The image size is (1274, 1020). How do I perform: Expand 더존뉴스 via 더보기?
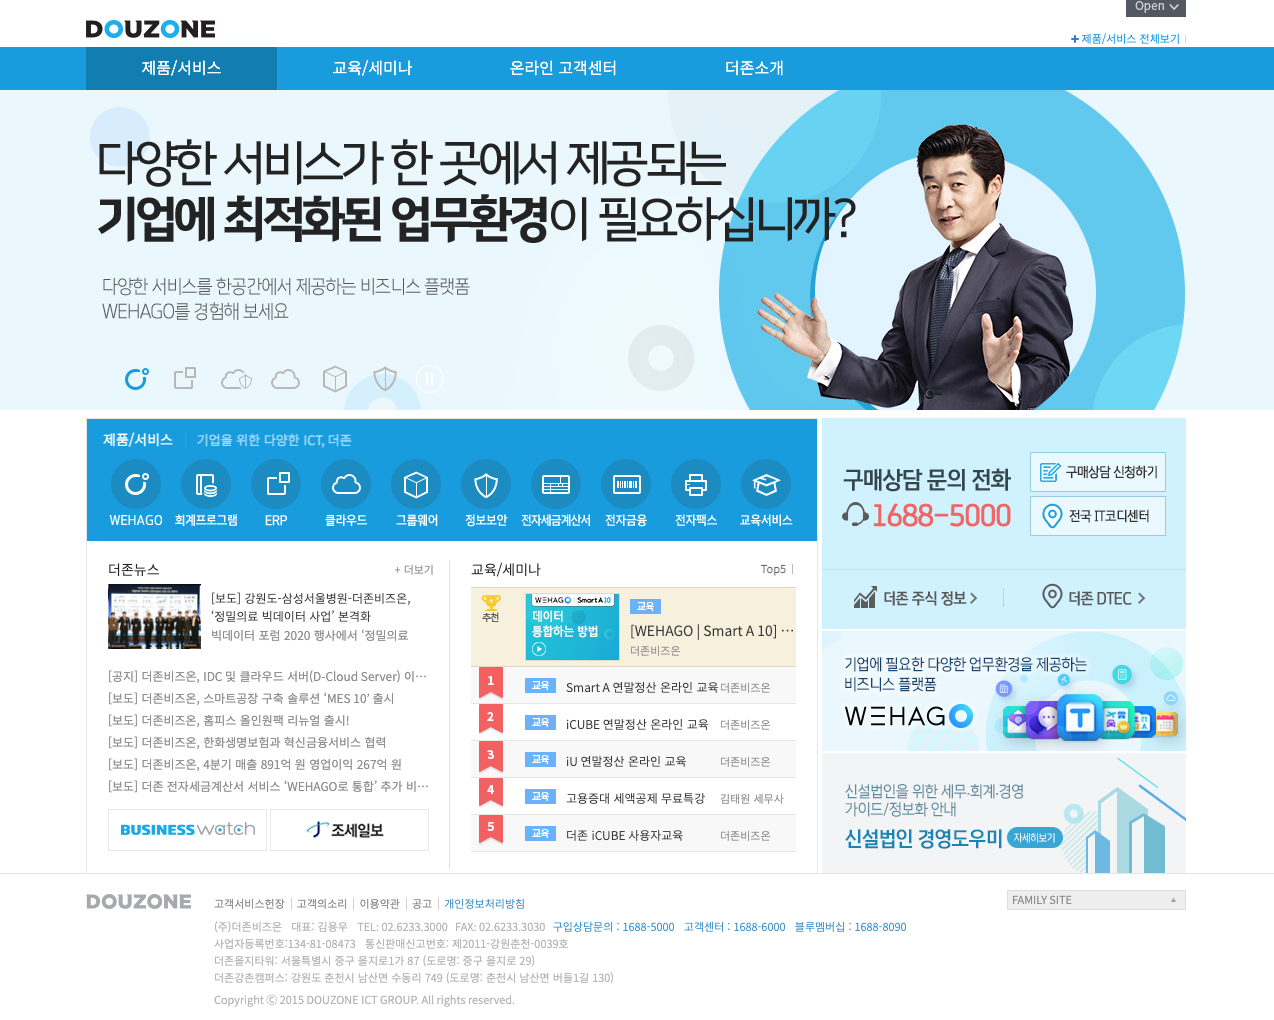click(414, 570)
